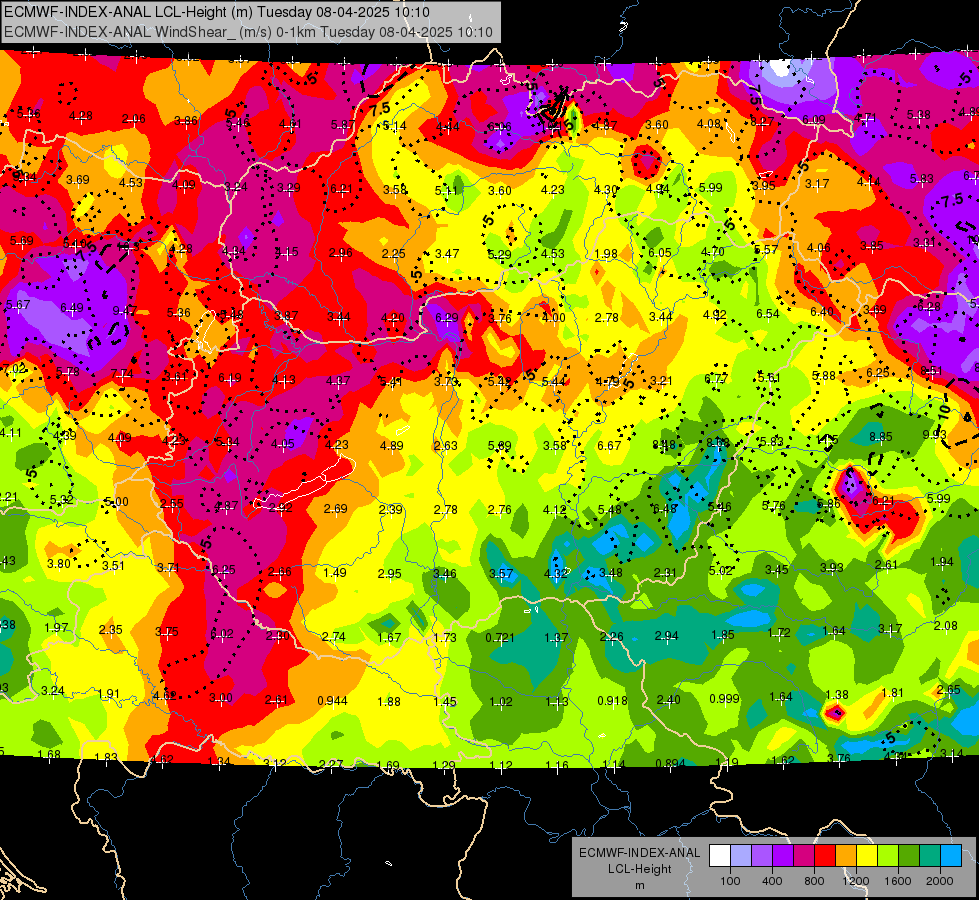Click the red legend color swatch
The width and height of the screenshot is (979, 900).
(x=825, y=856)
